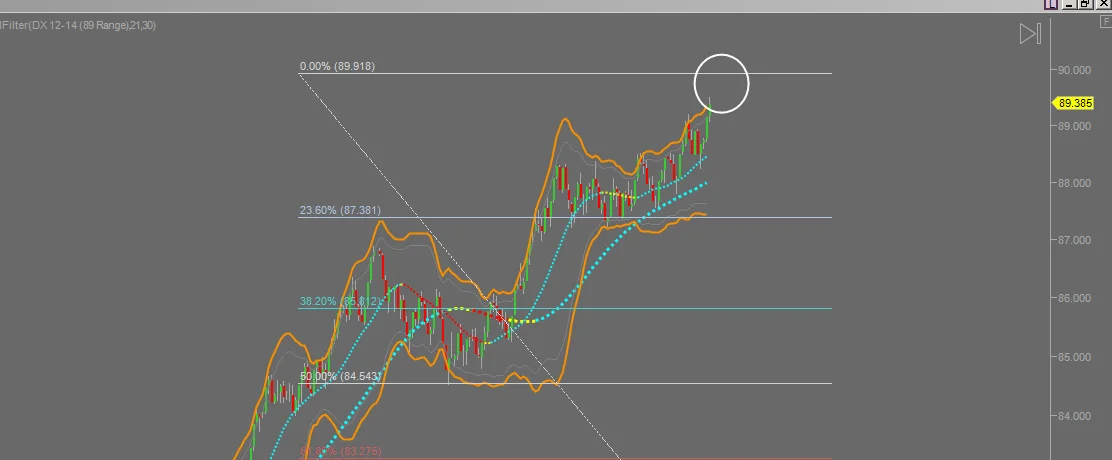Image resolution: width=1112 pixels, height=460 pixels.
Task: Close the chart window
Action: click(x=1103, y=4)
